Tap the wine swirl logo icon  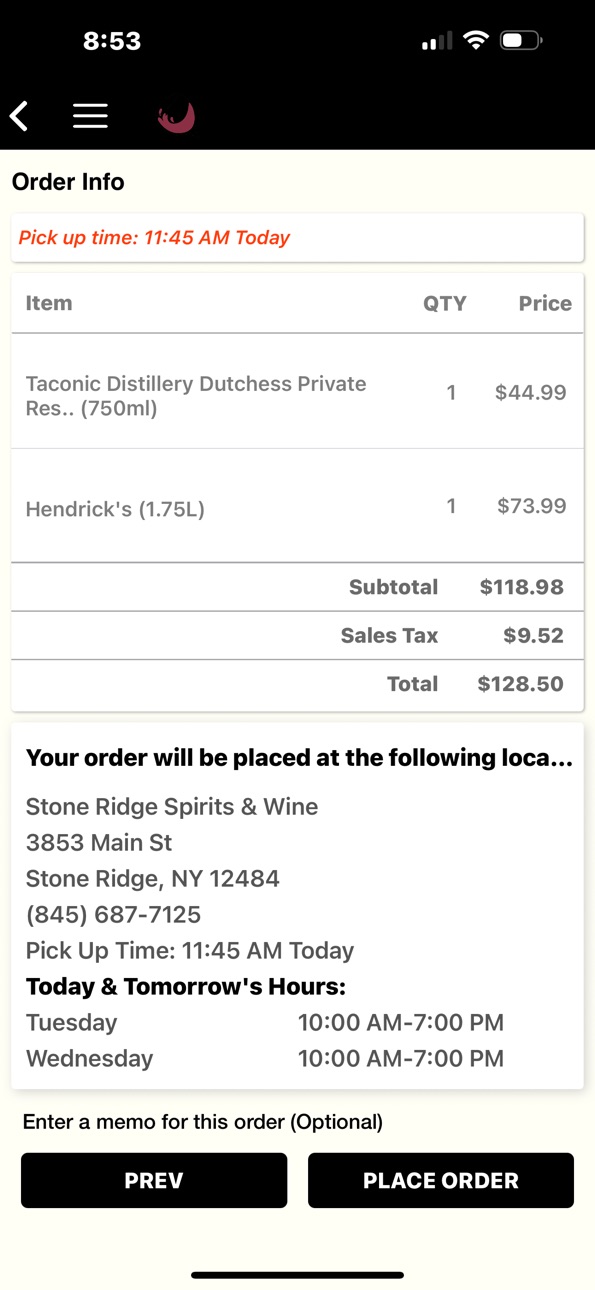pyautogui.click(x=176, y=117)
